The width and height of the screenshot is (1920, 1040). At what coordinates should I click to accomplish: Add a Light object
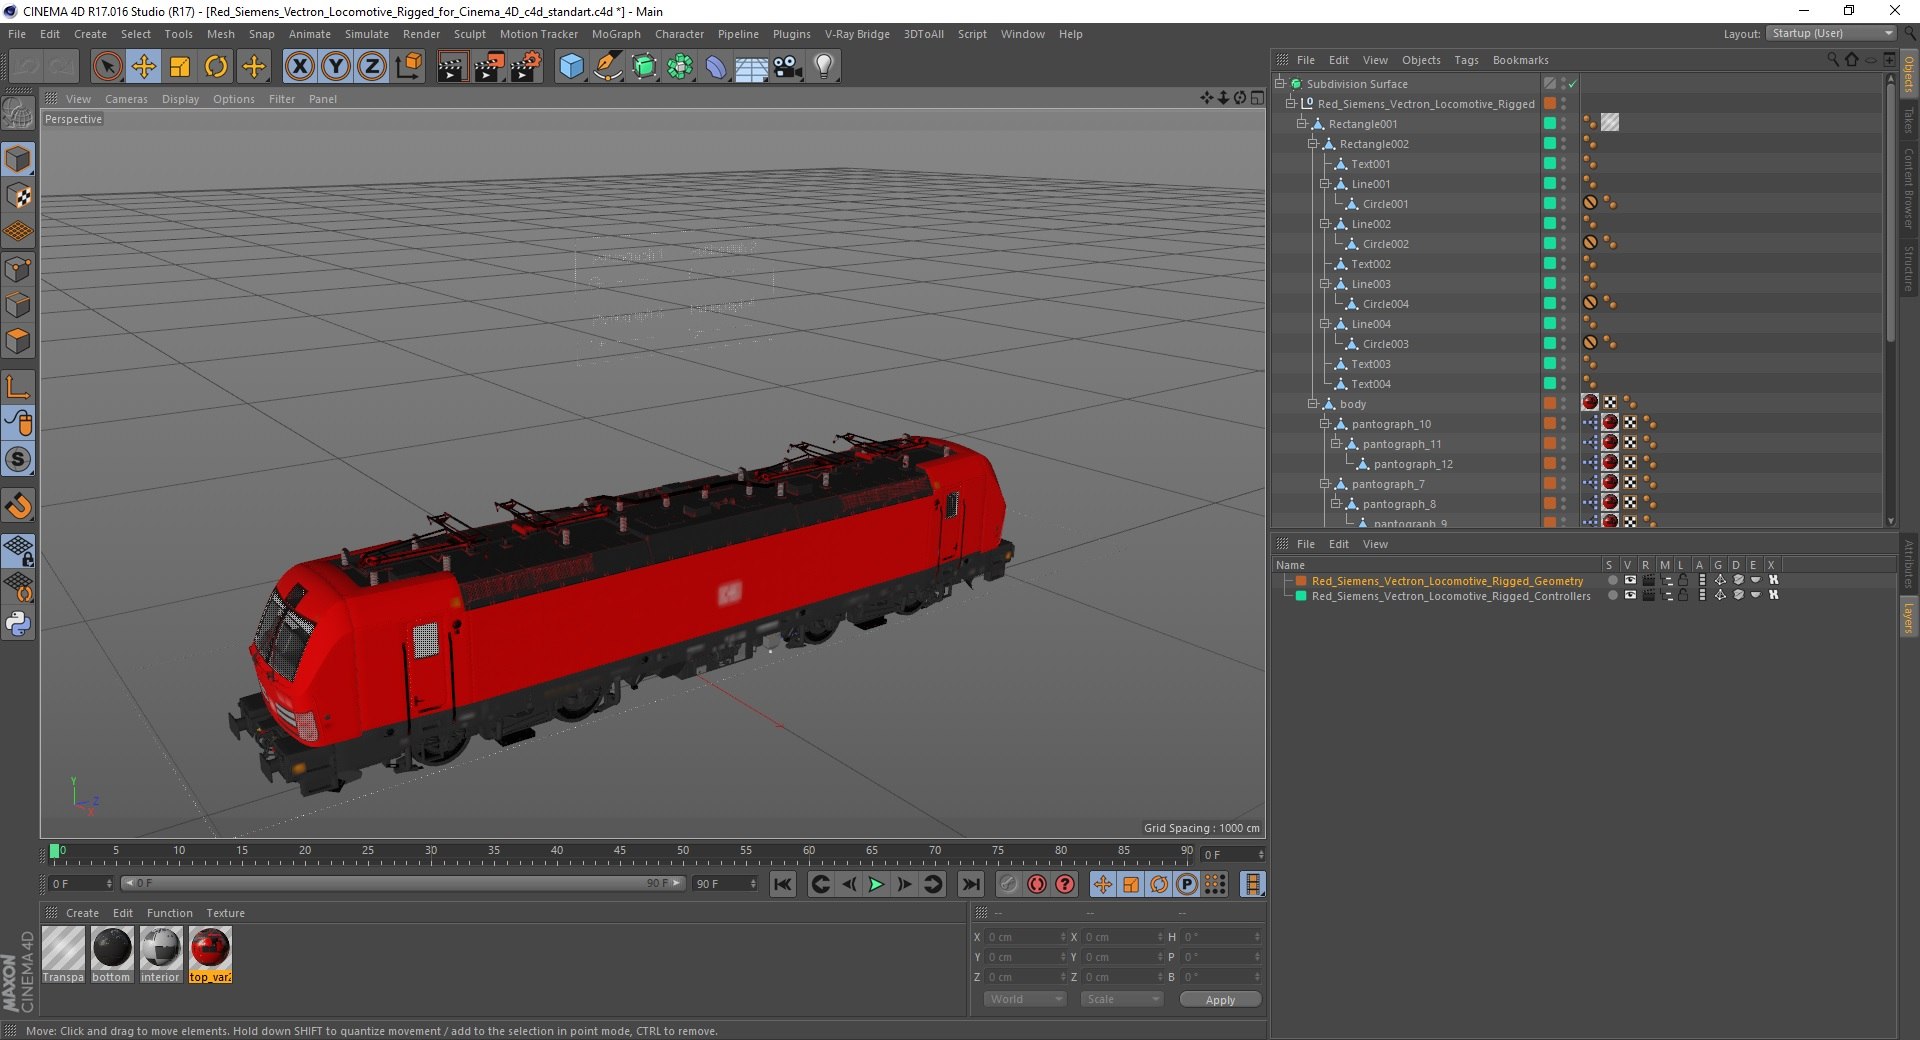(824, 67)
